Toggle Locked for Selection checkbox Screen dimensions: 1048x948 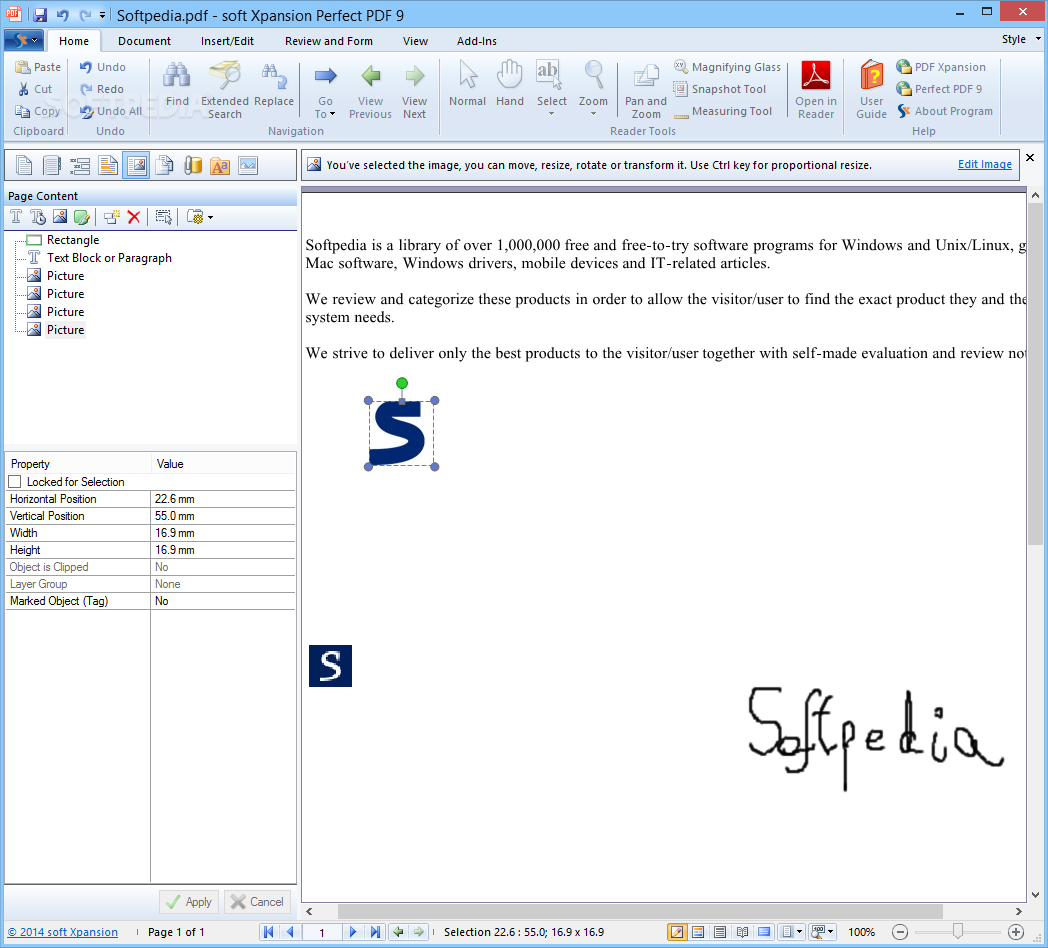[x=15, y=481]
